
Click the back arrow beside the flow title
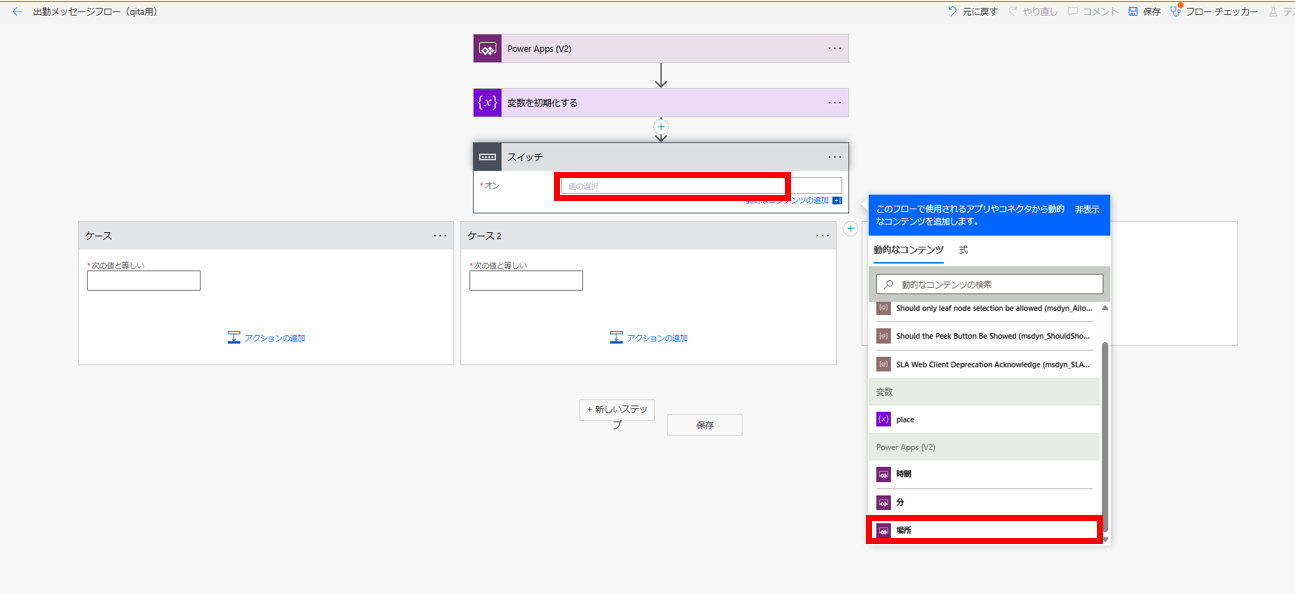pos(16,12)
